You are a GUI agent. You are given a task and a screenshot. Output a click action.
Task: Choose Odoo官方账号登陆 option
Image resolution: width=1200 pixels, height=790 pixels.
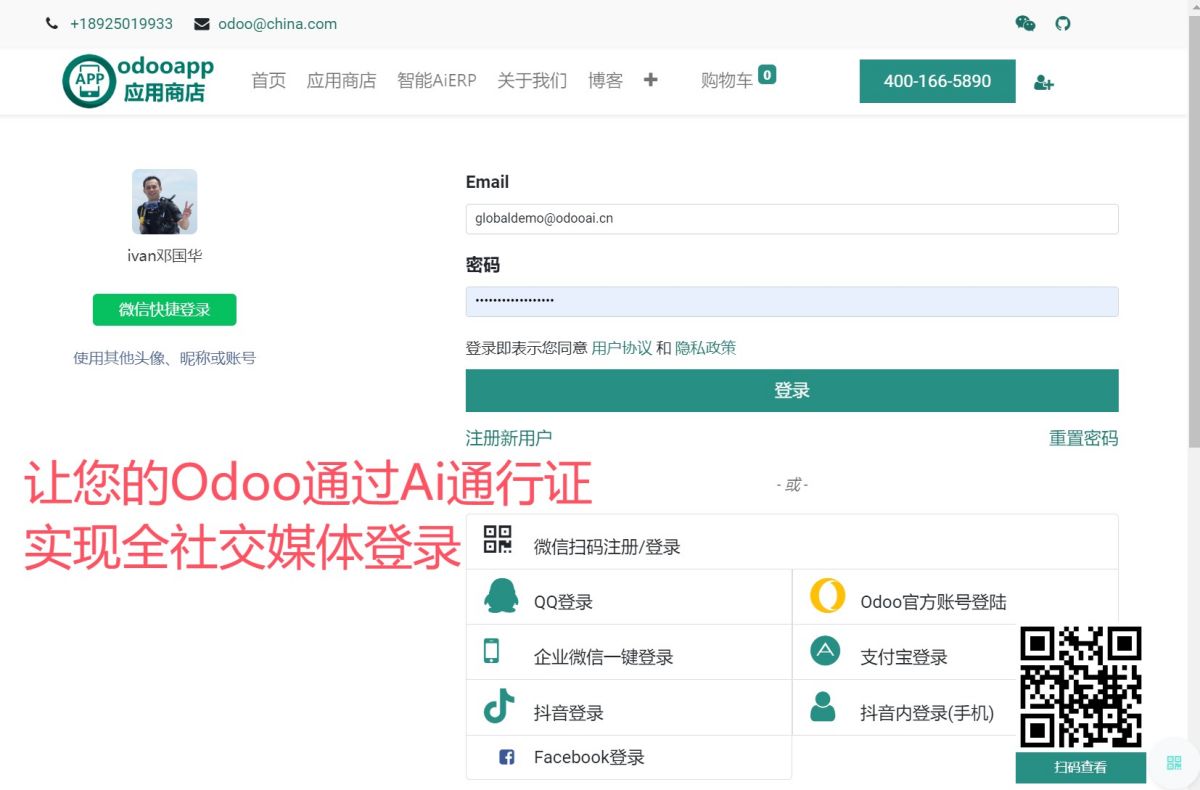point(955,597)
